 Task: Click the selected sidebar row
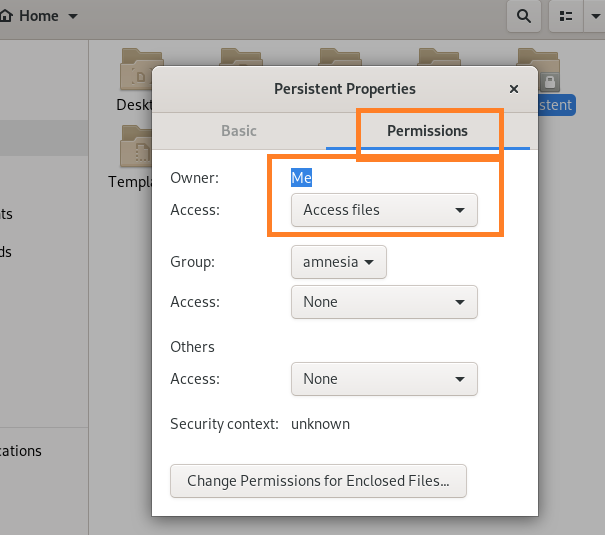tap(40, 138)
